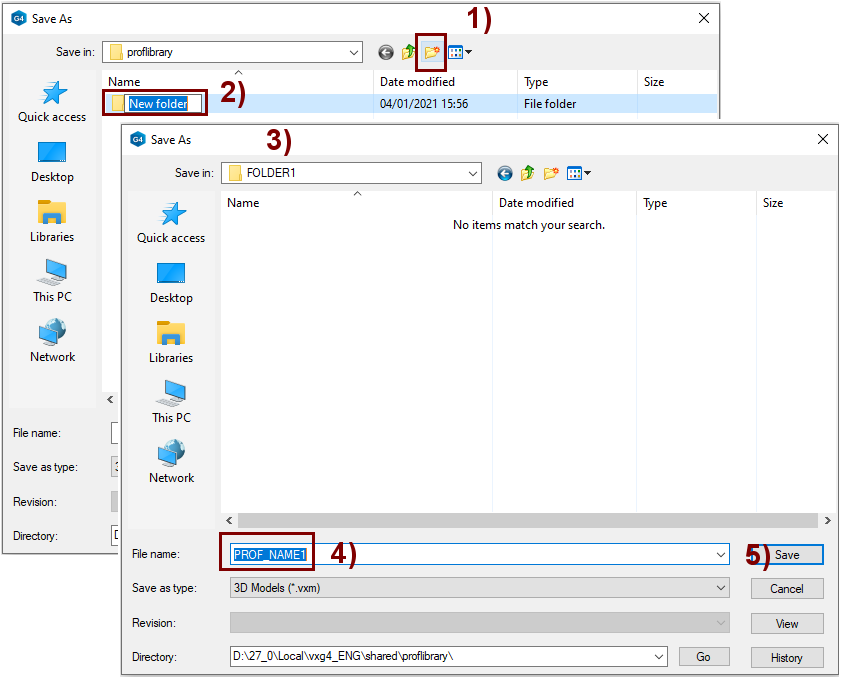Click the Create New Folder icon beside proflibrary
Viewport: 841px width, 679px height.
tap(432, 52)
